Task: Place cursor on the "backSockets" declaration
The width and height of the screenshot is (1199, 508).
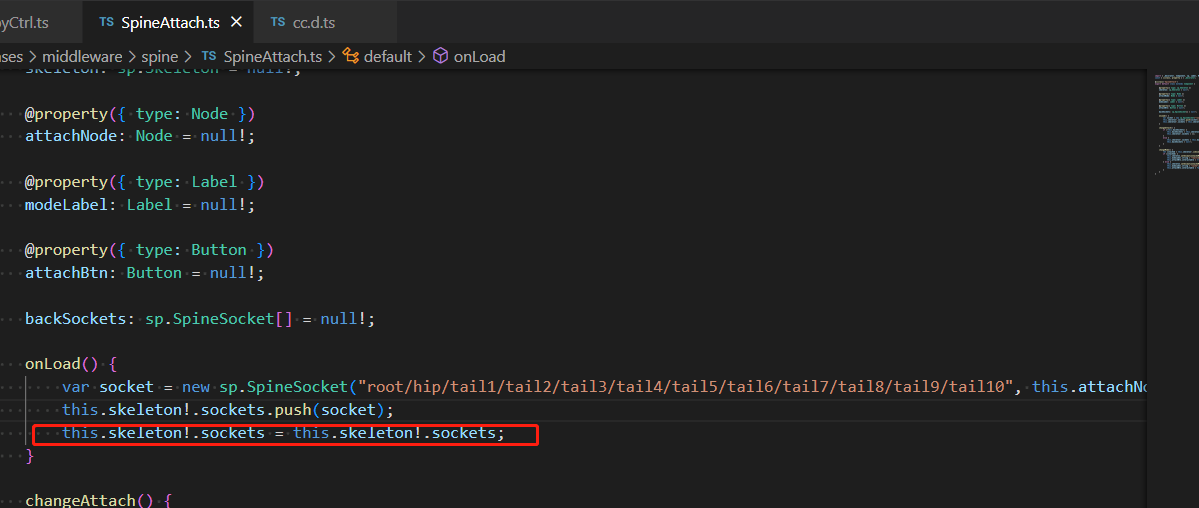Action: (68, 319)
